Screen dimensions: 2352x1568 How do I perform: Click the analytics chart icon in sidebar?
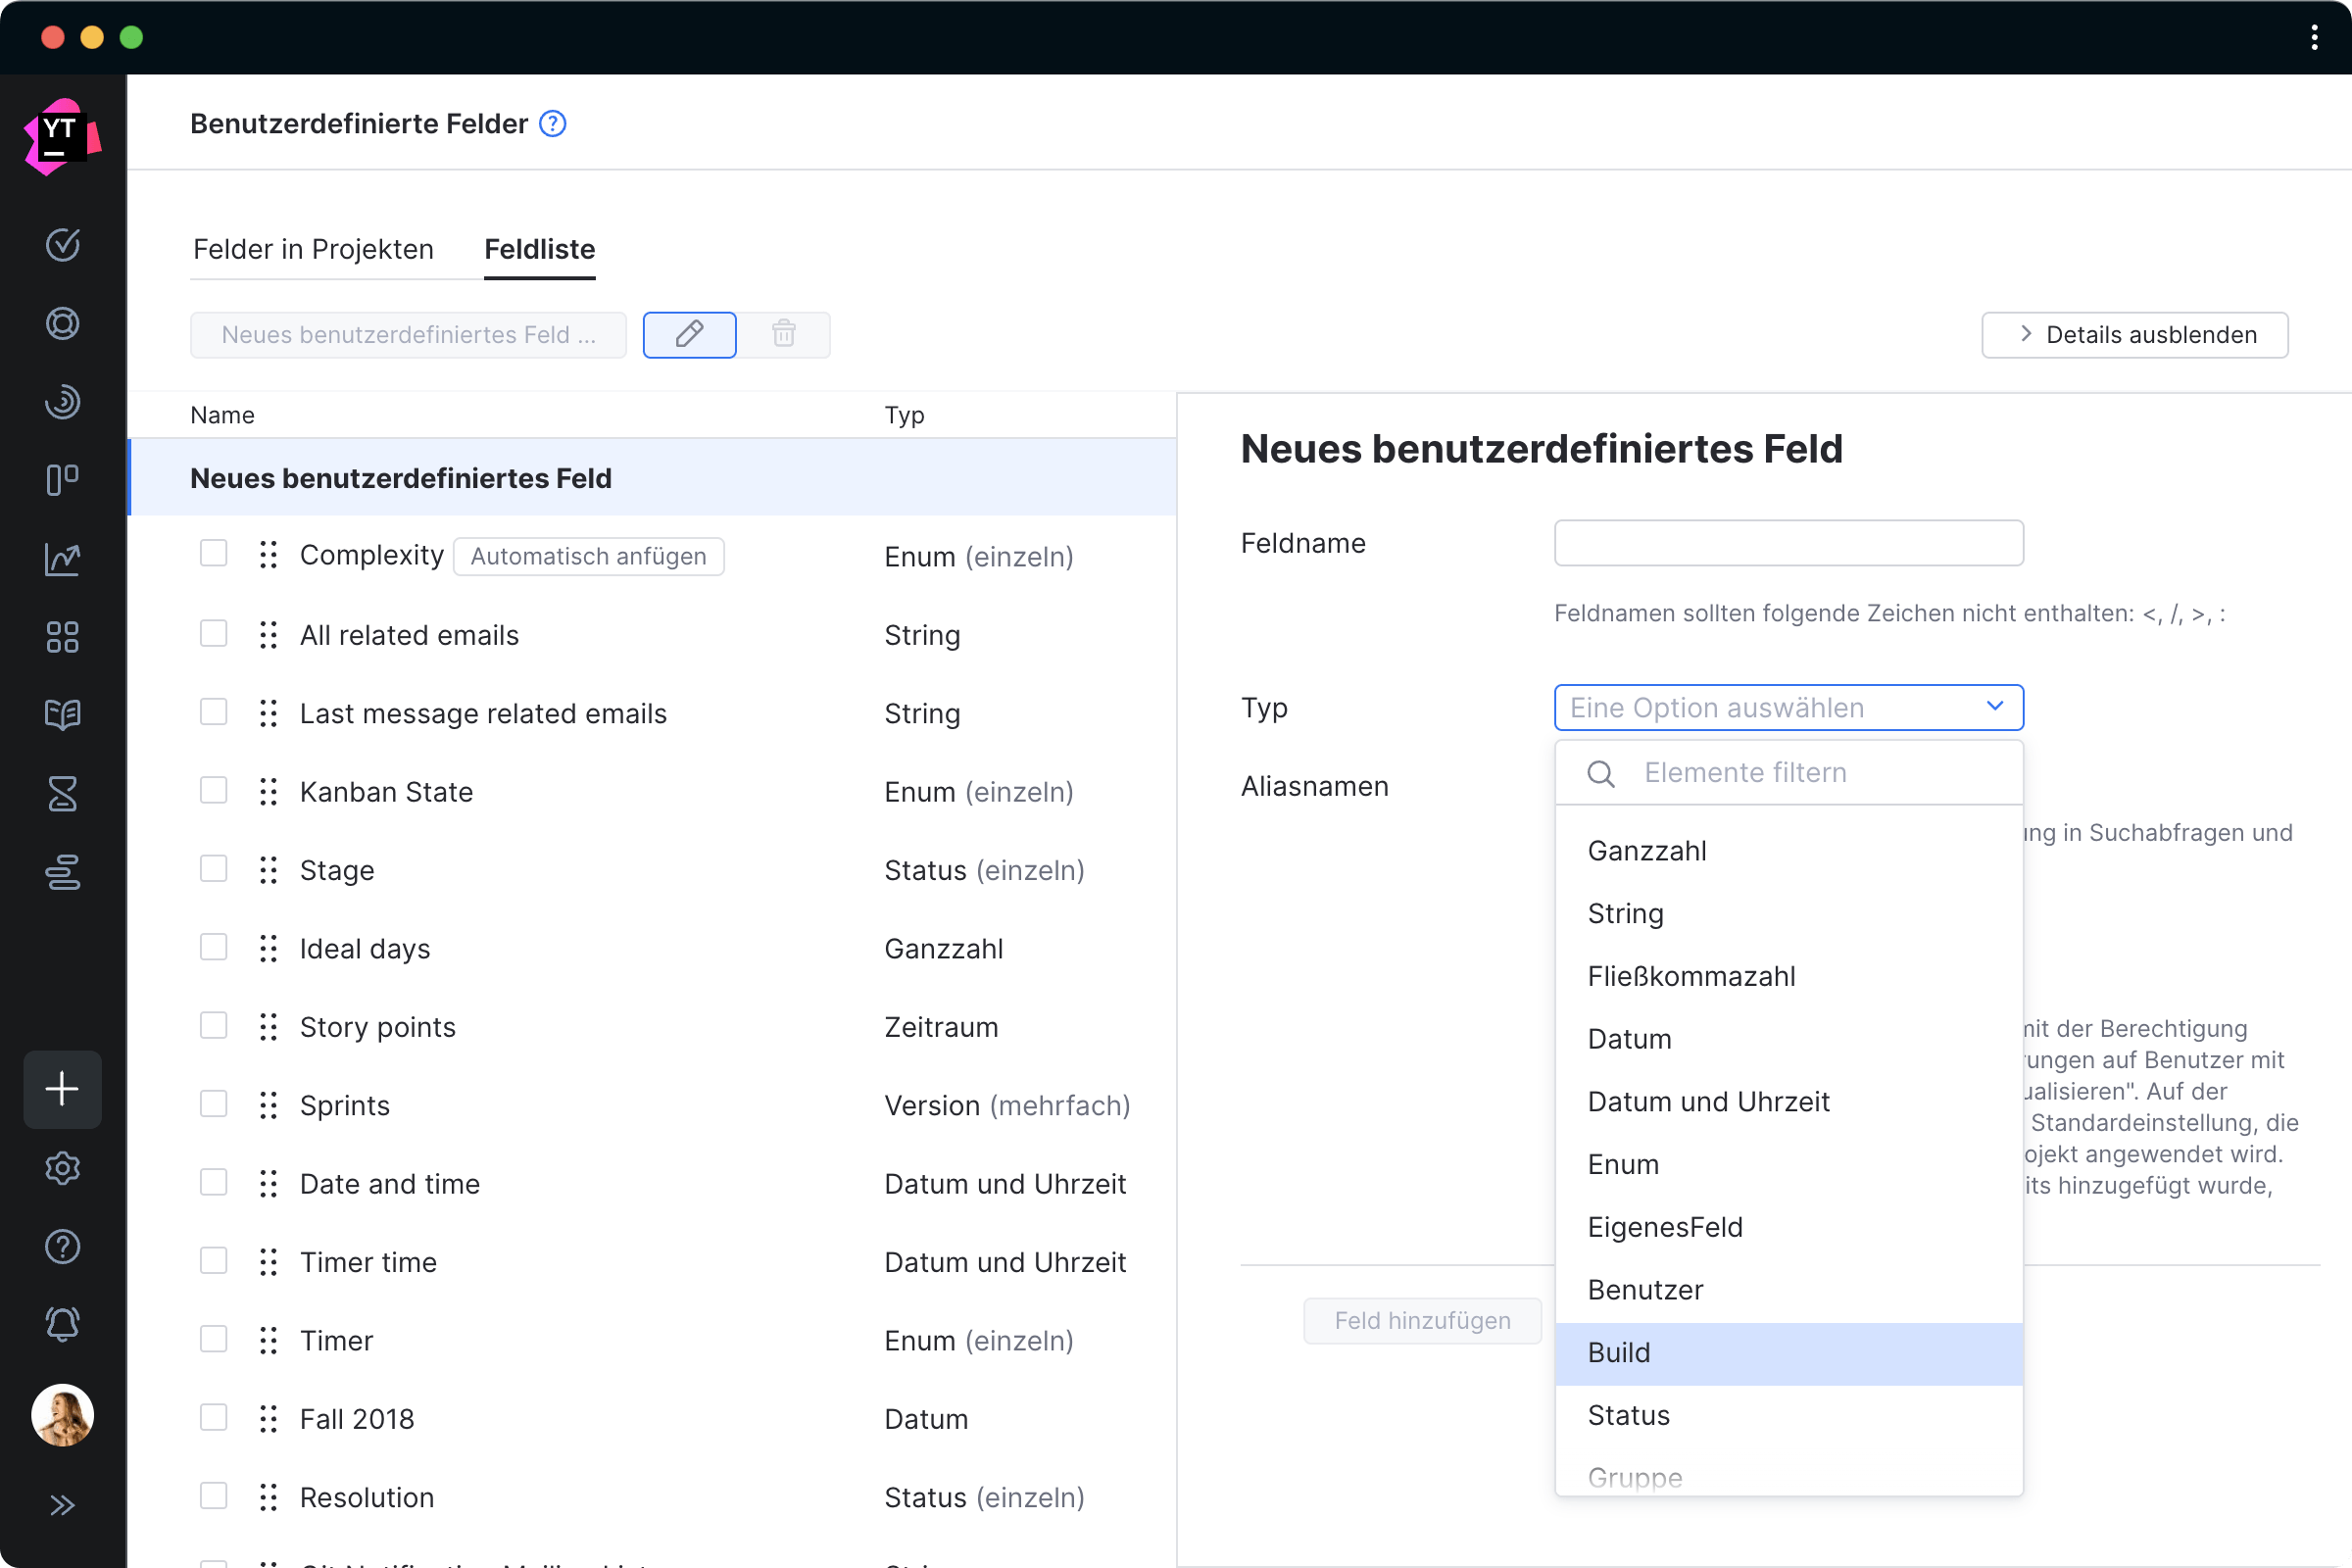click(63, 557)
